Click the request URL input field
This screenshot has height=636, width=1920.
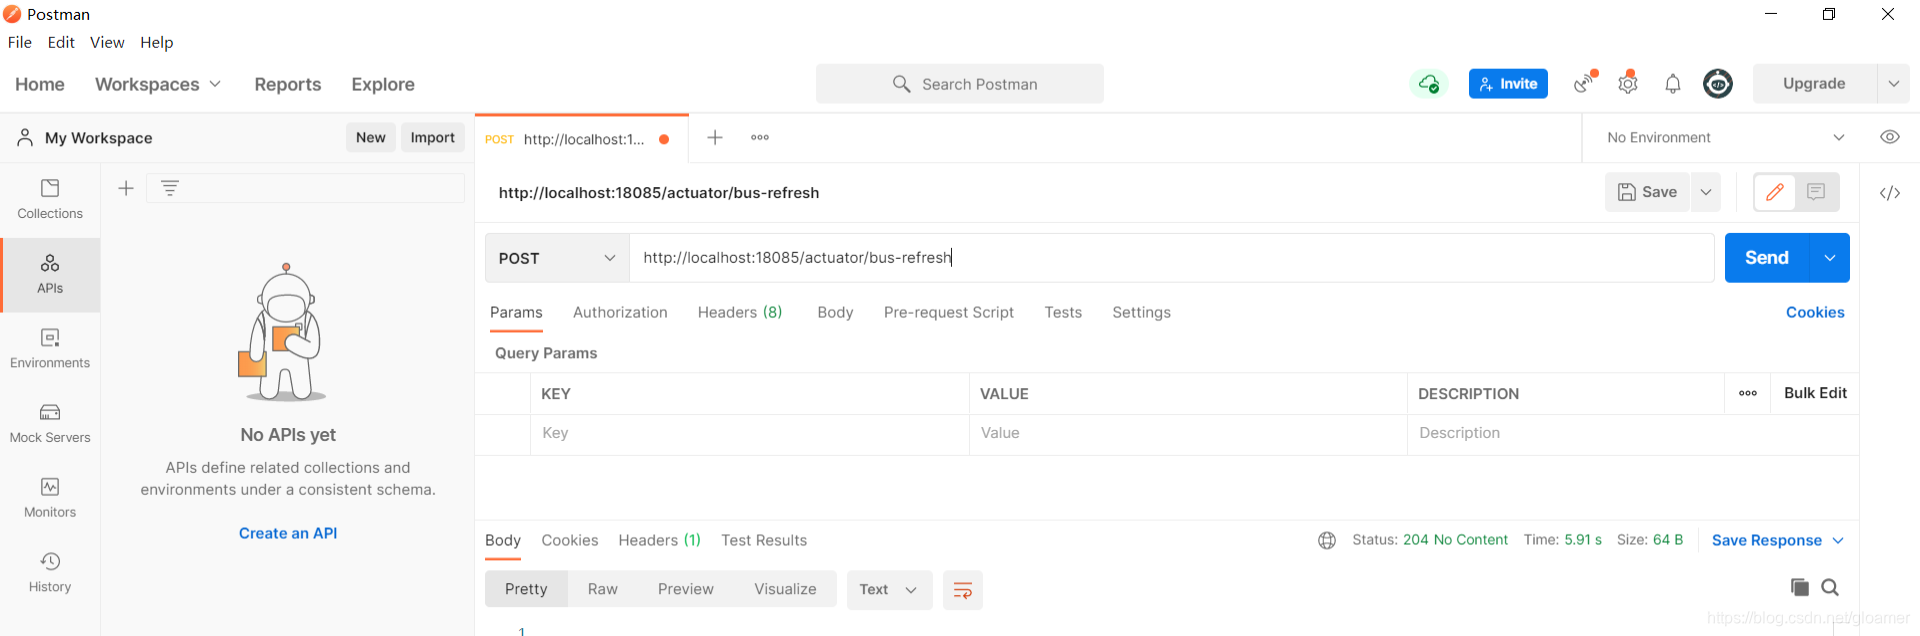coord(1172,258)
